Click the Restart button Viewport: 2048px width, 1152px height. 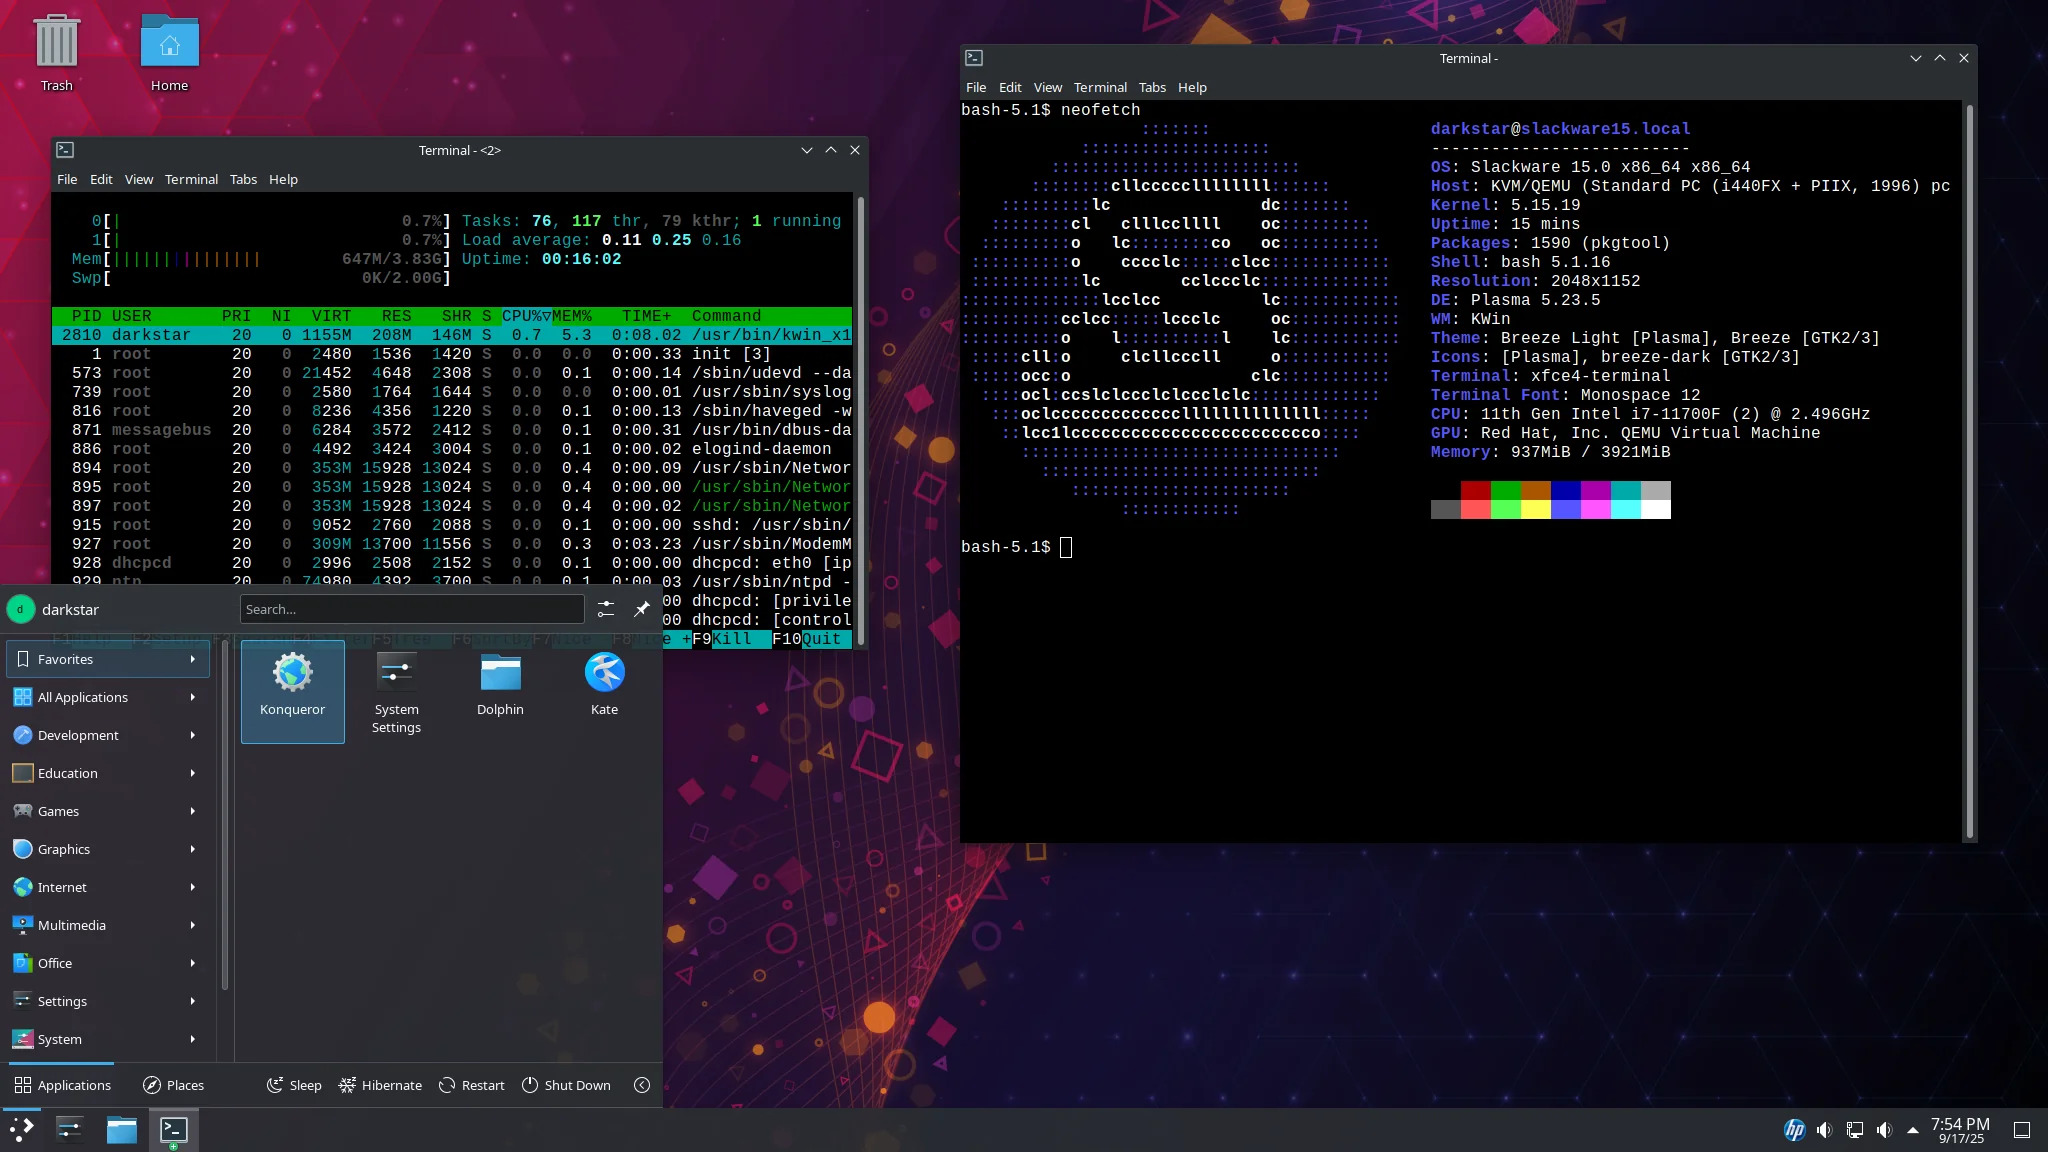point(471,1085)
